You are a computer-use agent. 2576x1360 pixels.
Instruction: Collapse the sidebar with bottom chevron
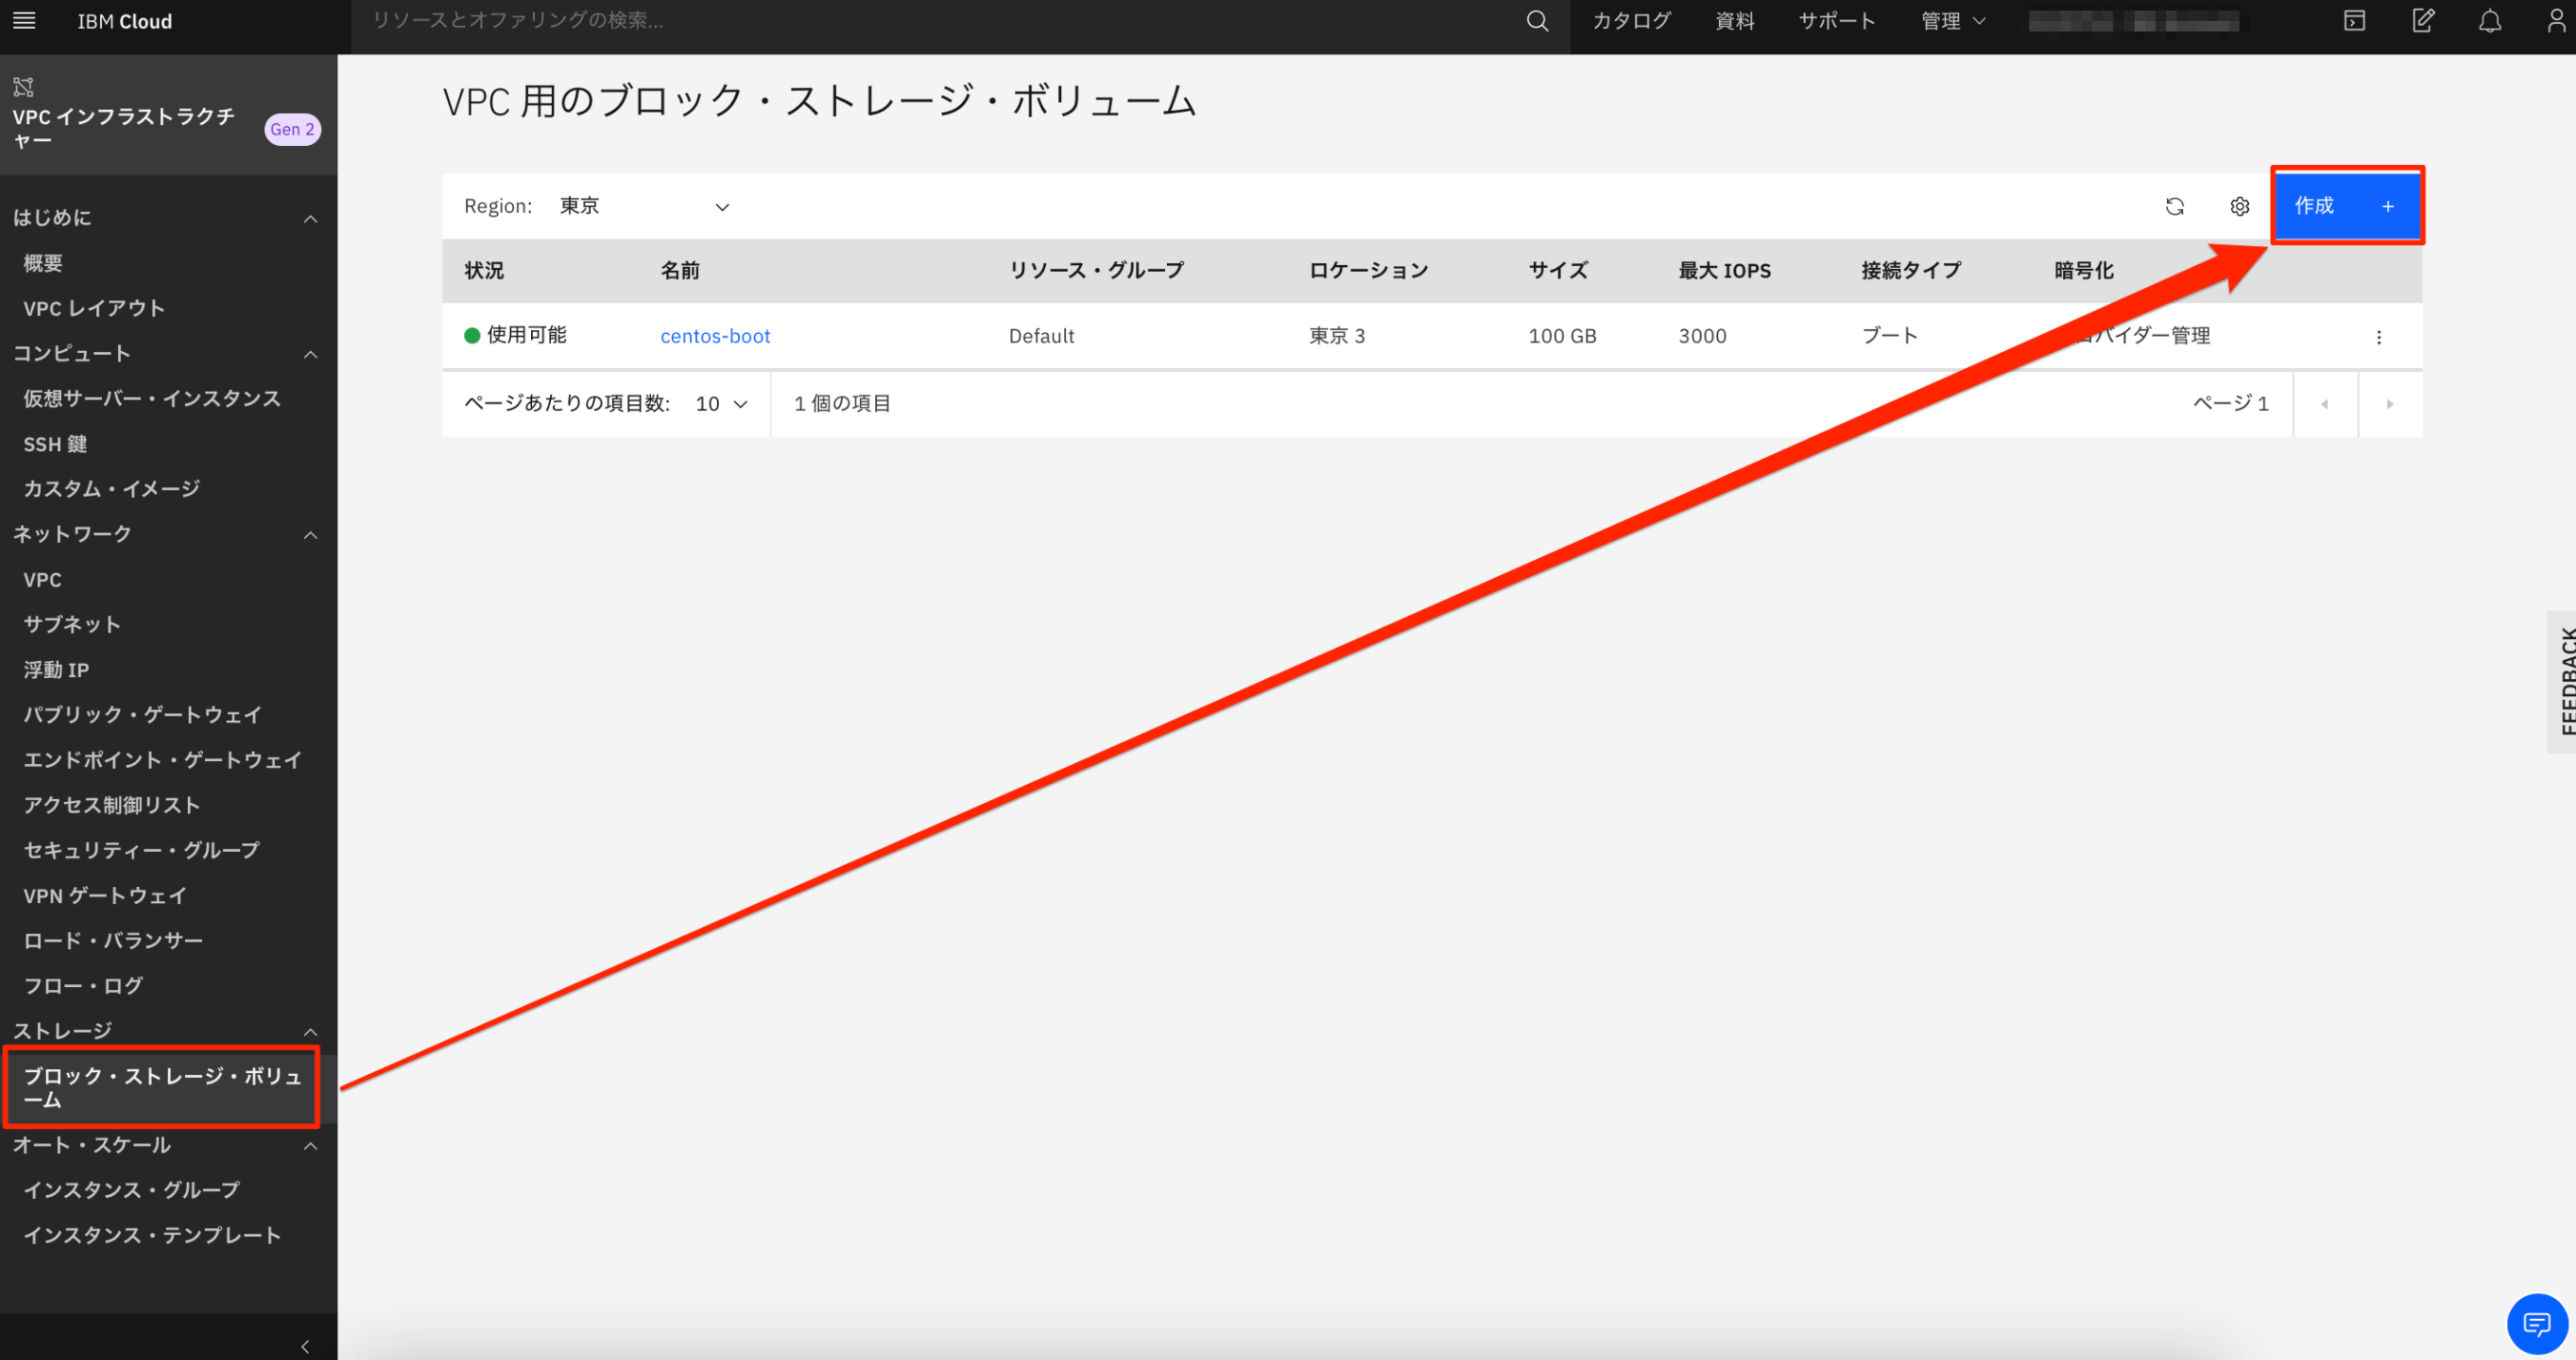point(305,1346)
